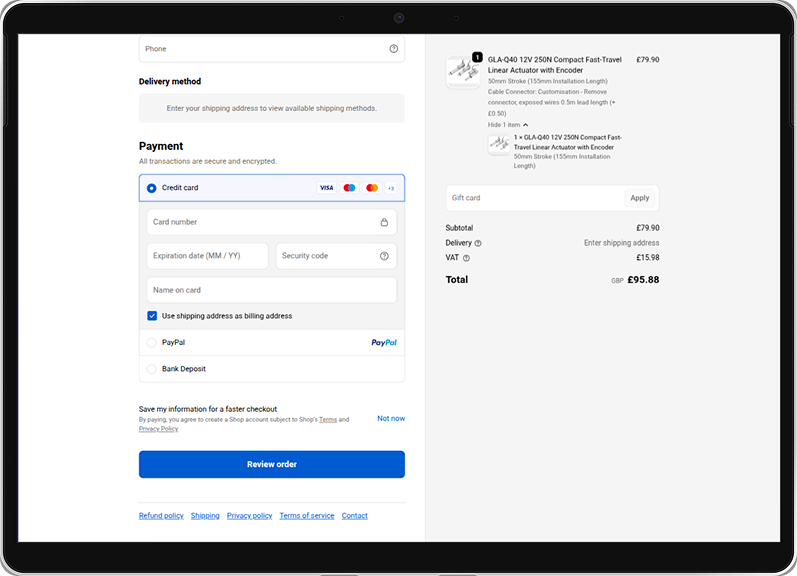Click the VAT info help icon
This screenshot has height=576, width=797.
pos(466,258)
